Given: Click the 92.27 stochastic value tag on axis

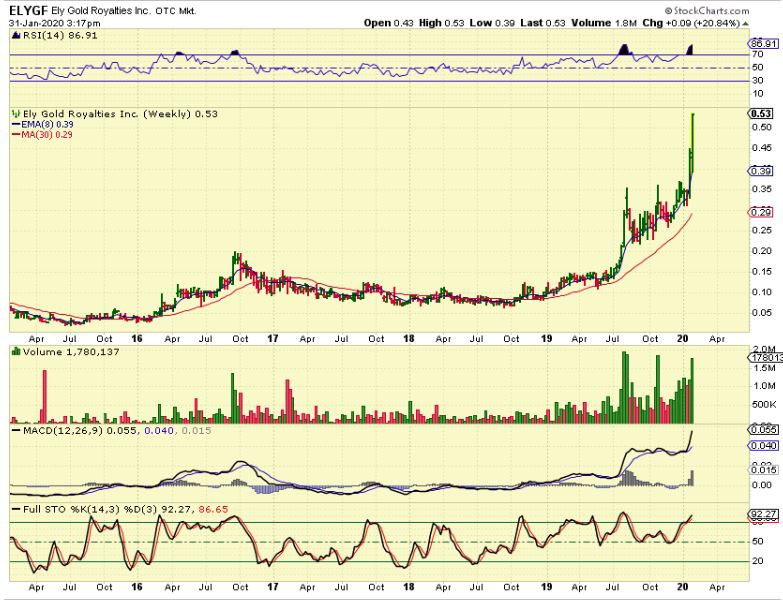Looking at the screenshot, I should [x=764, y=514].
